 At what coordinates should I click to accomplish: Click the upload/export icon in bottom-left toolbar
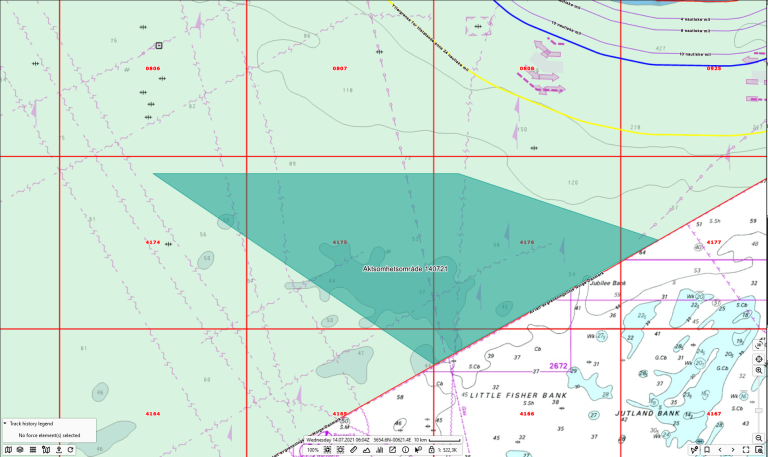click(59, 450)
